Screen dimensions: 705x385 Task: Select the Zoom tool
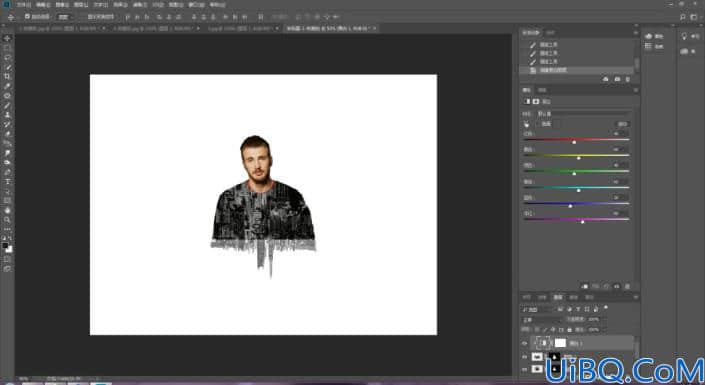tap(7, 219)
